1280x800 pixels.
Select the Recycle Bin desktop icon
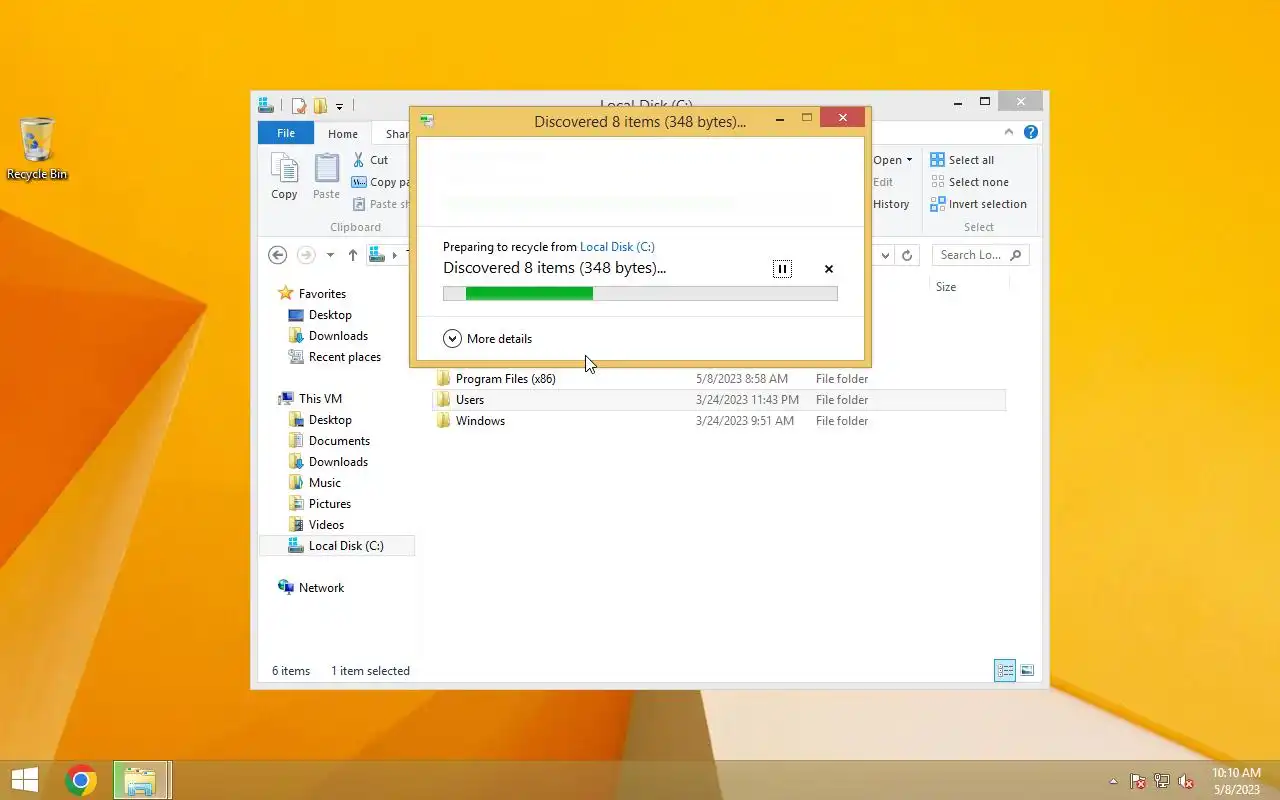[37, 150]
